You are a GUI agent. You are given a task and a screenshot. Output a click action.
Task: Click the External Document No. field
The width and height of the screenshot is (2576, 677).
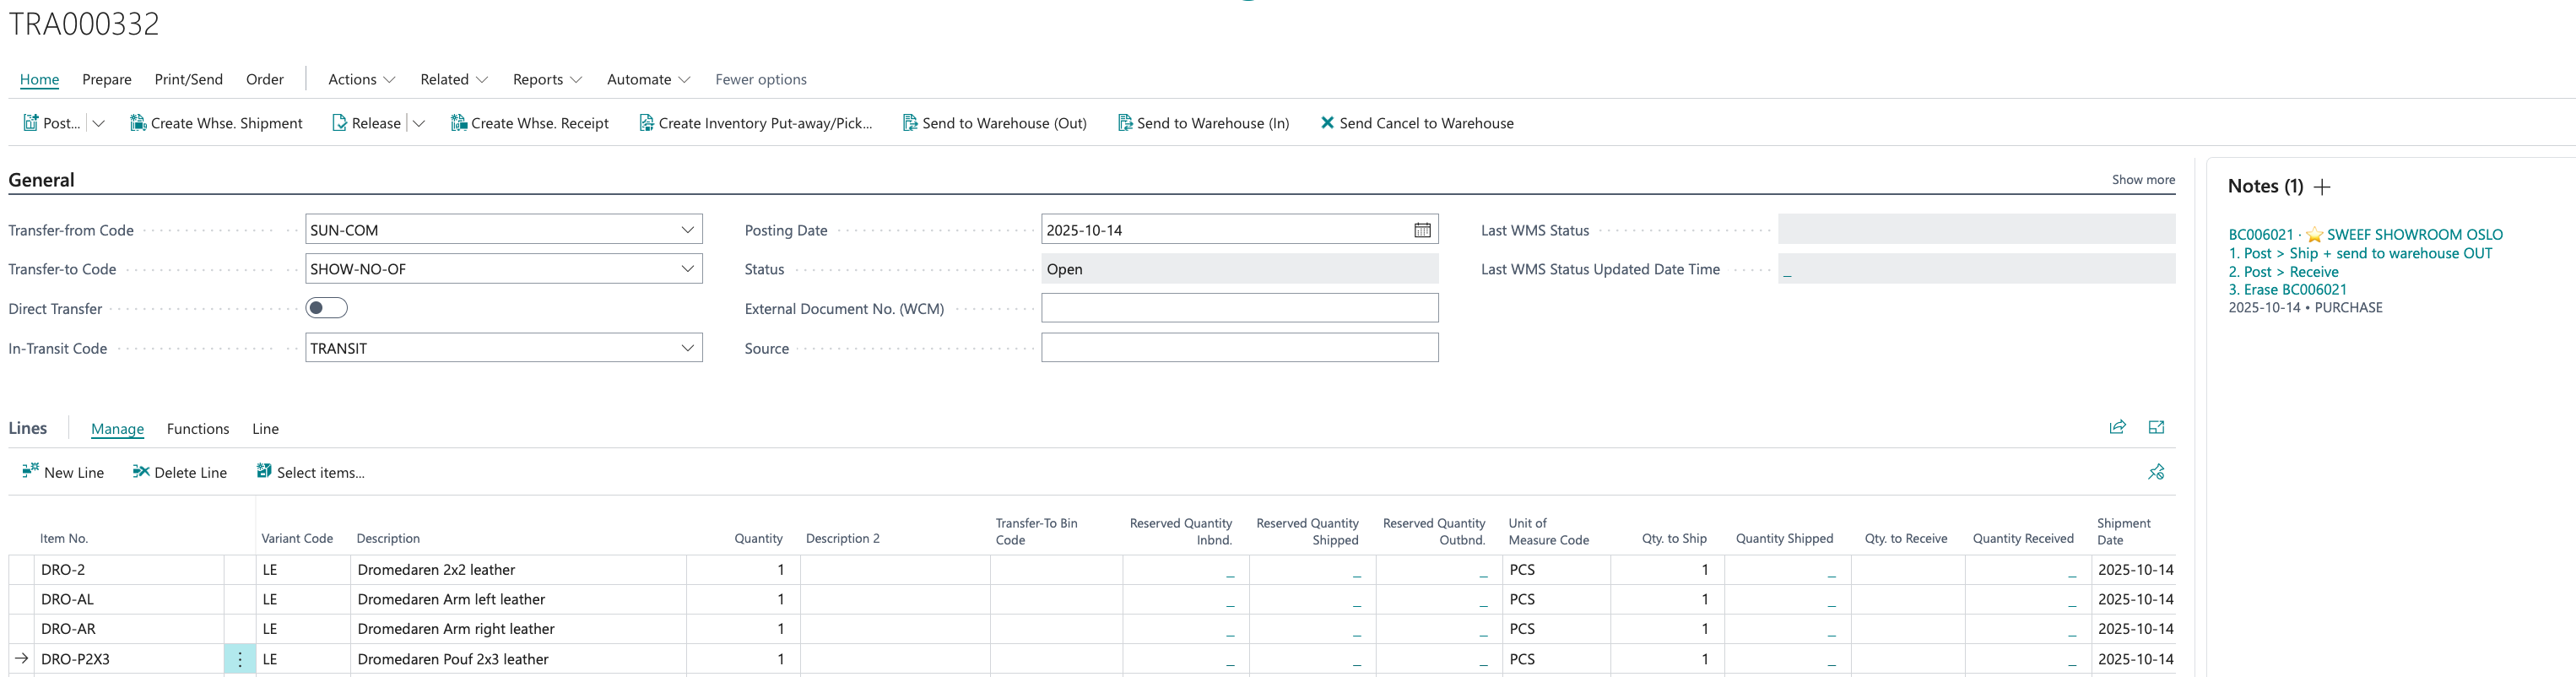pyautogui.click(x=1239, y=308)
